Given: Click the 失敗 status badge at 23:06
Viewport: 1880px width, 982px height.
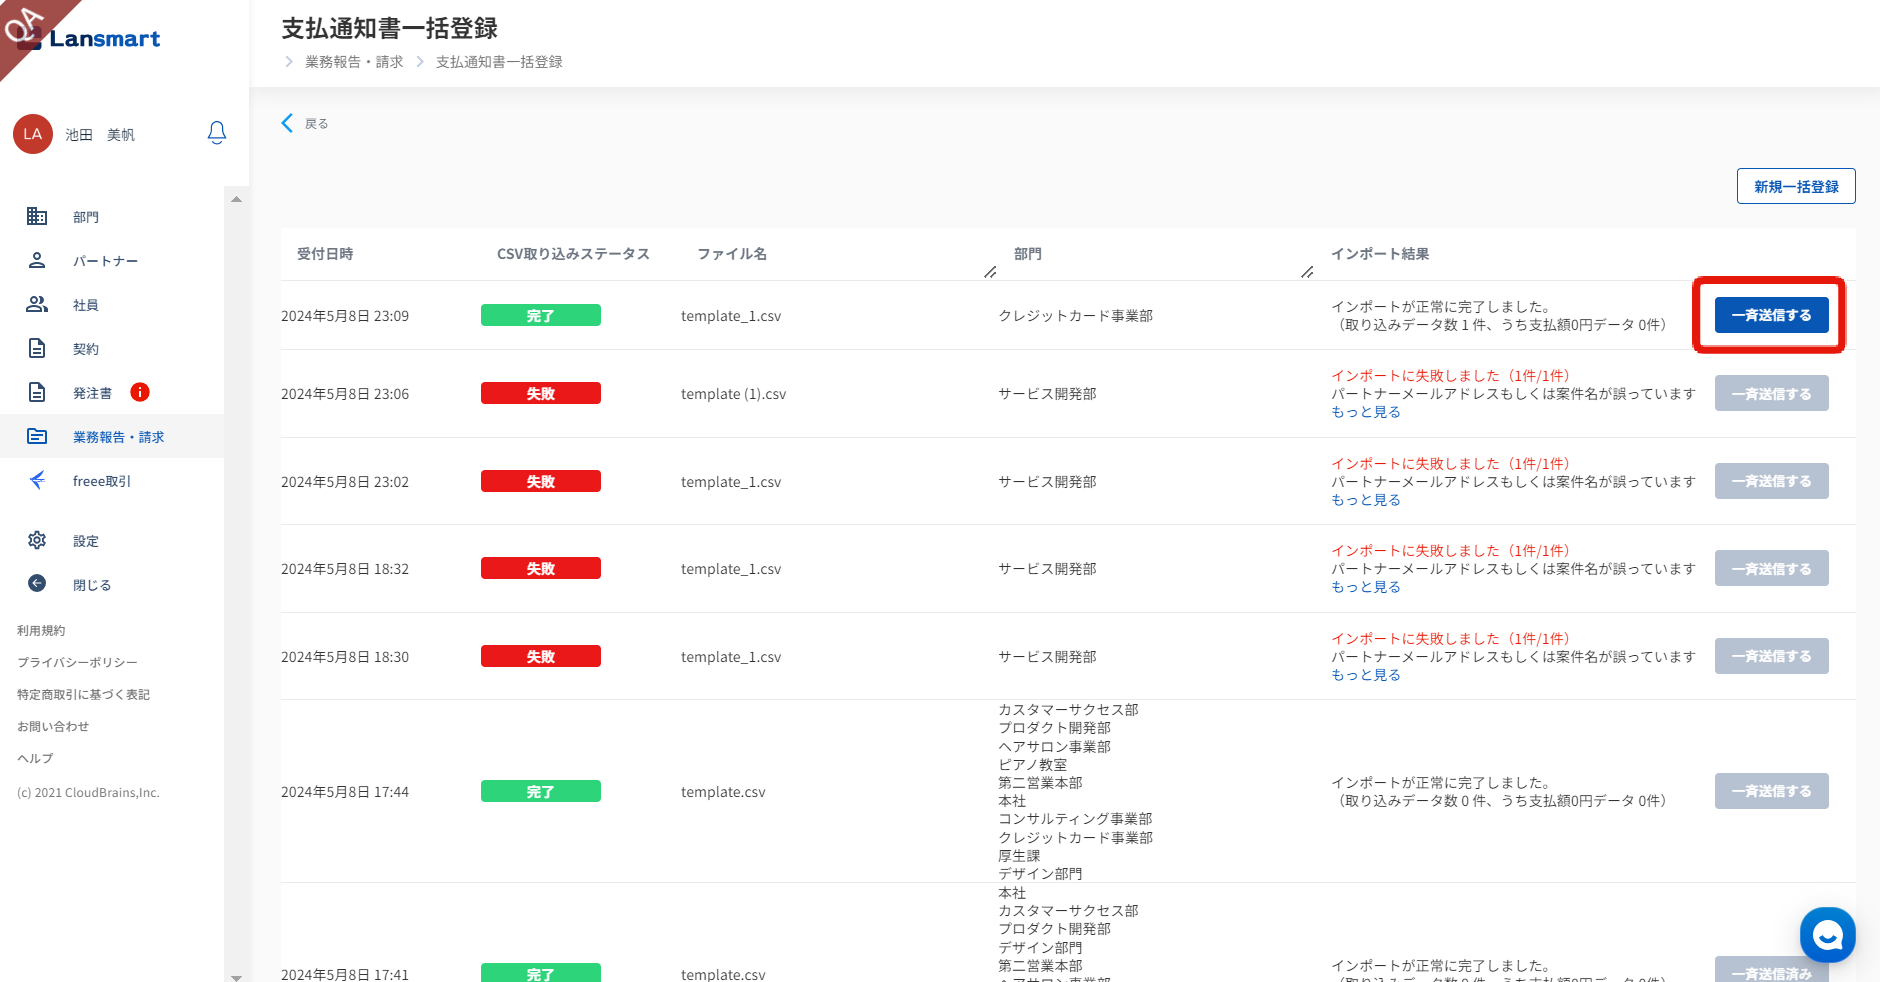Looking at the screenshot, I should click(x=541, y=393).
